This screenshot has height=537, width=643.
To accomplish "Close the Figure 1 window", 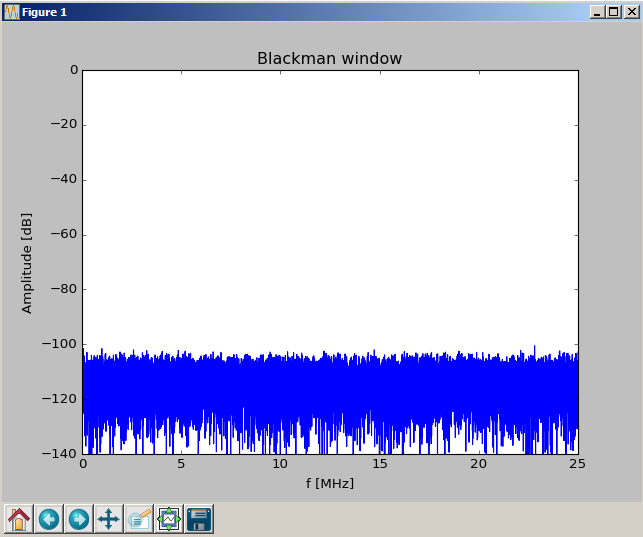I will pyautogui.click(x=632, y=12).
